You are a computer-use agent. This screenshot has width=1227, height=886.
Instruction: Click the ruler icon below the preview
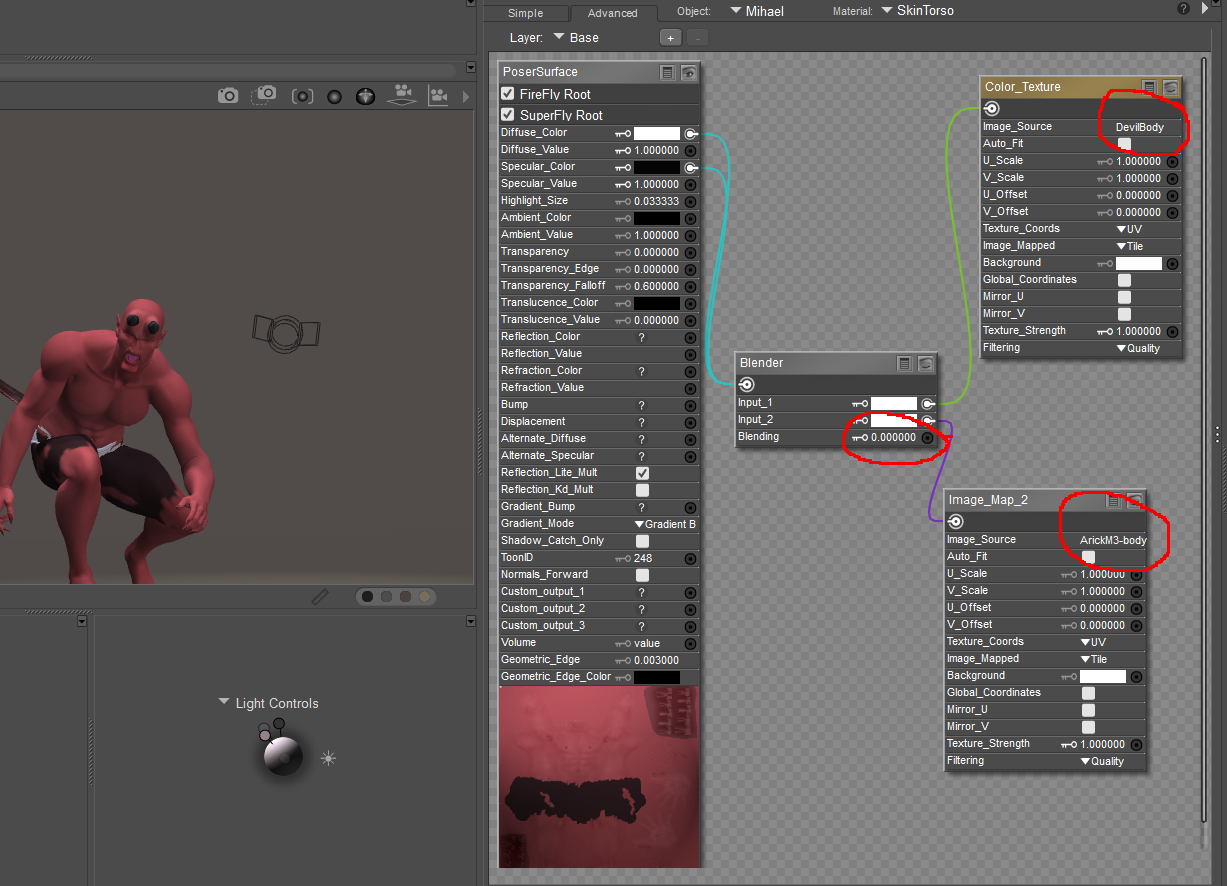(x=320, y=597)
